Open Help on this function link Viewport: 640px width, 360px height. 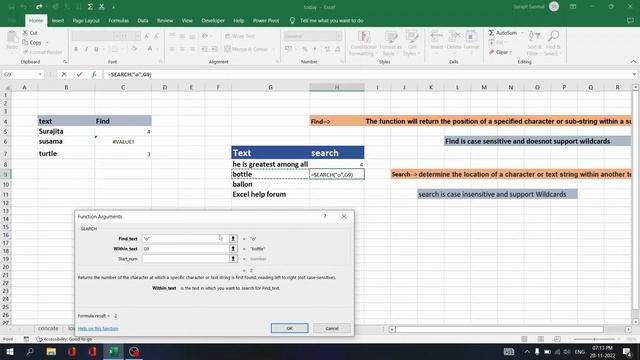(x=98, y=329)
